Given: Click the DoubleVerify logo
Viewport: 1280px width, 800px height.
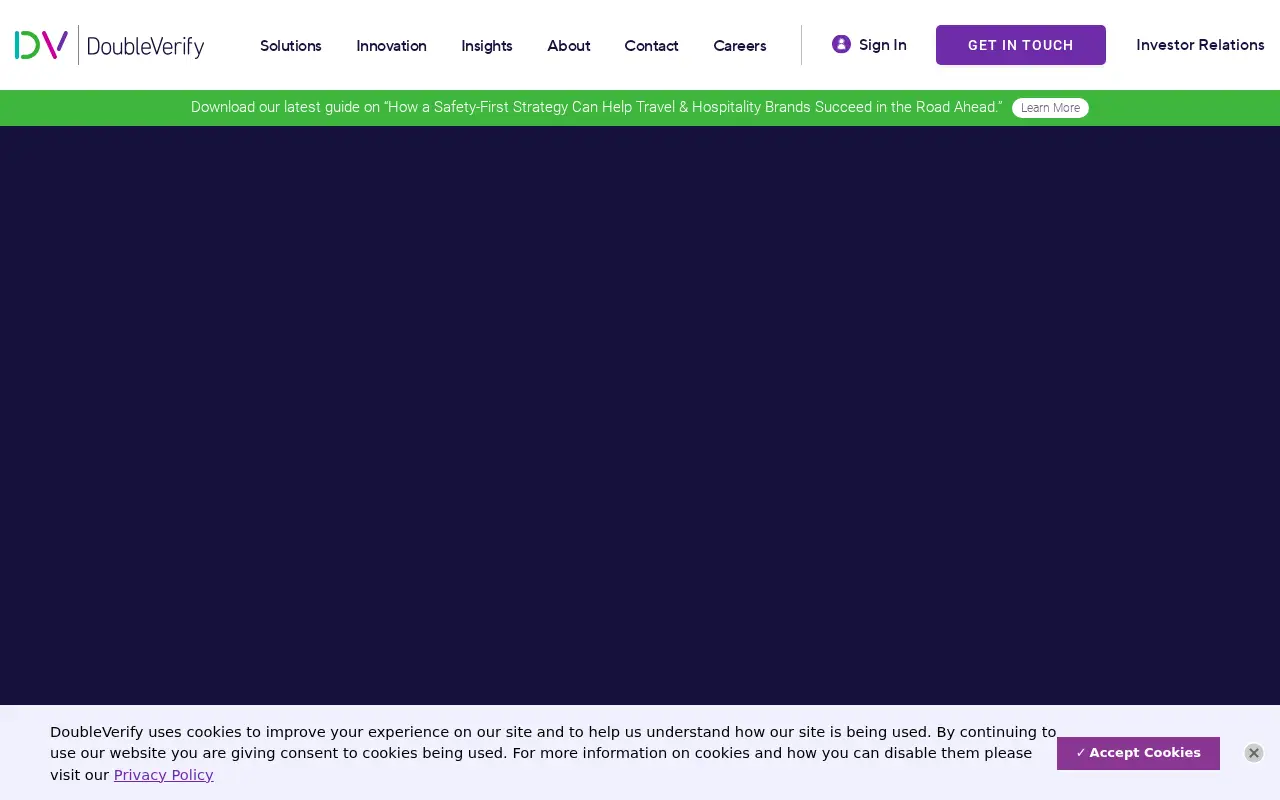Looking at the screenshot, I should [x=110, y=45].
